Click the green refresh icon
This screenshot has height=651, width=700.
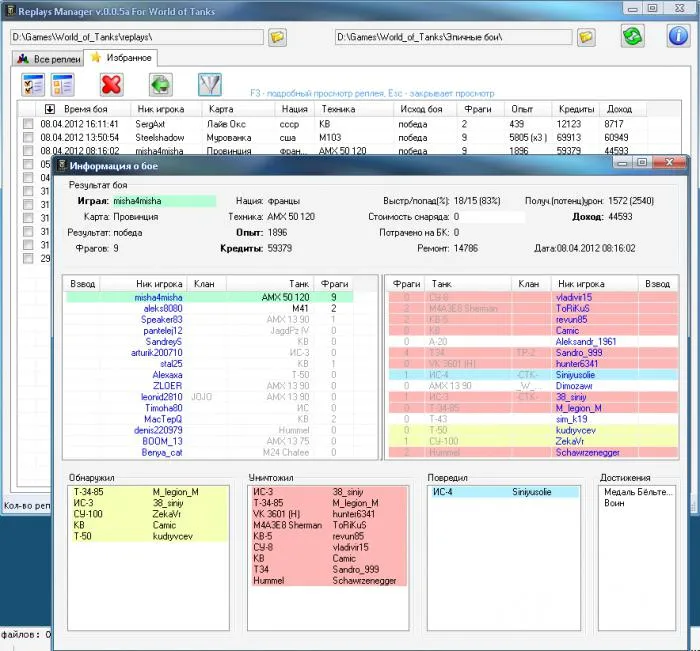[632, 37]
